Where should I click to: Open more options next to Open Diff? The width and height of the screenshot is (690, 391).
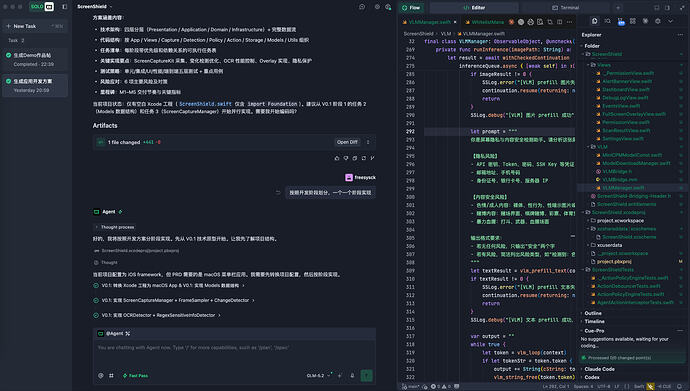coord(368,142)
